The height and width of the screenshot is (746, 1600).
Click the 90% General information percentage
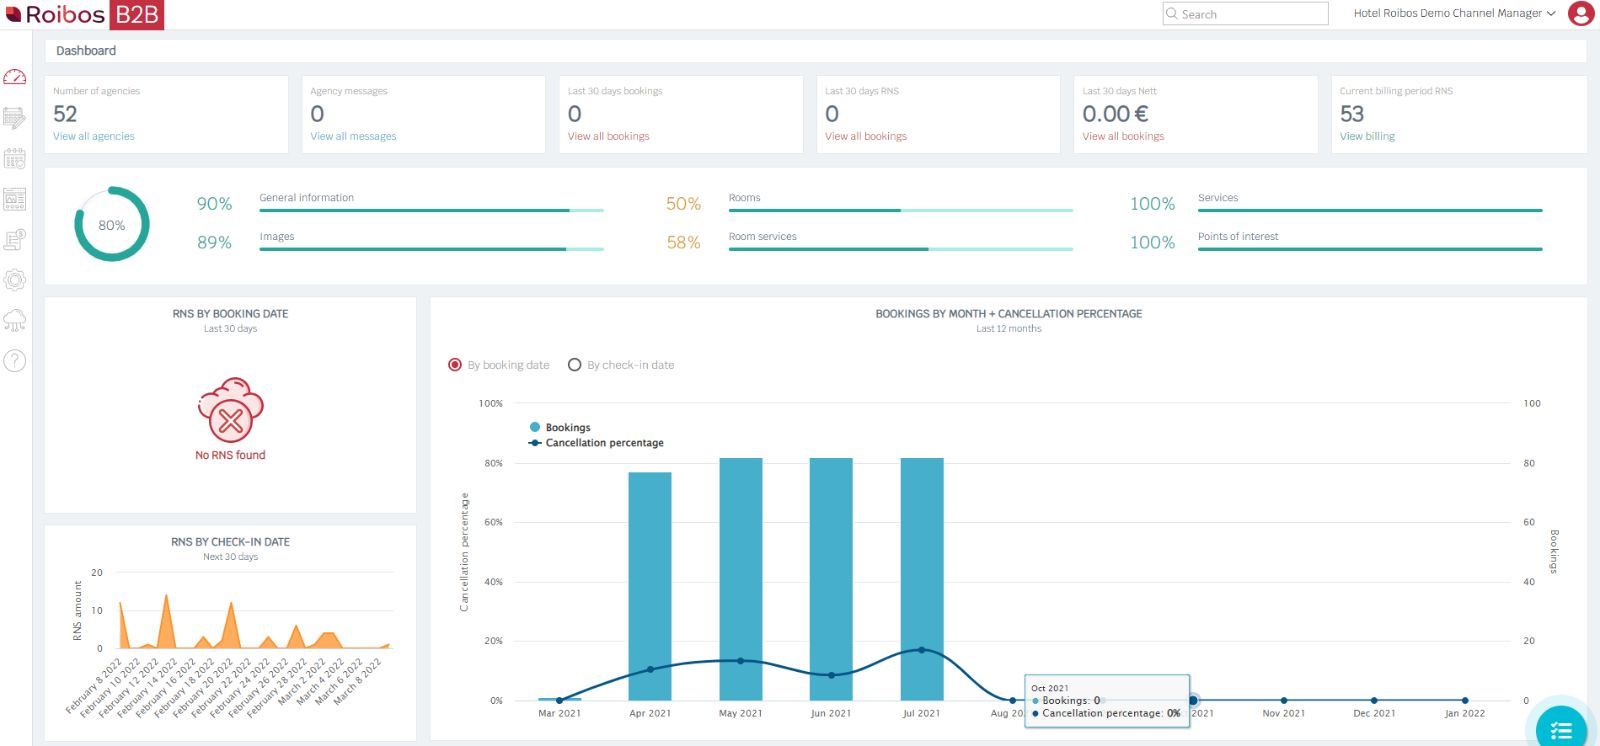coord(214,204)
